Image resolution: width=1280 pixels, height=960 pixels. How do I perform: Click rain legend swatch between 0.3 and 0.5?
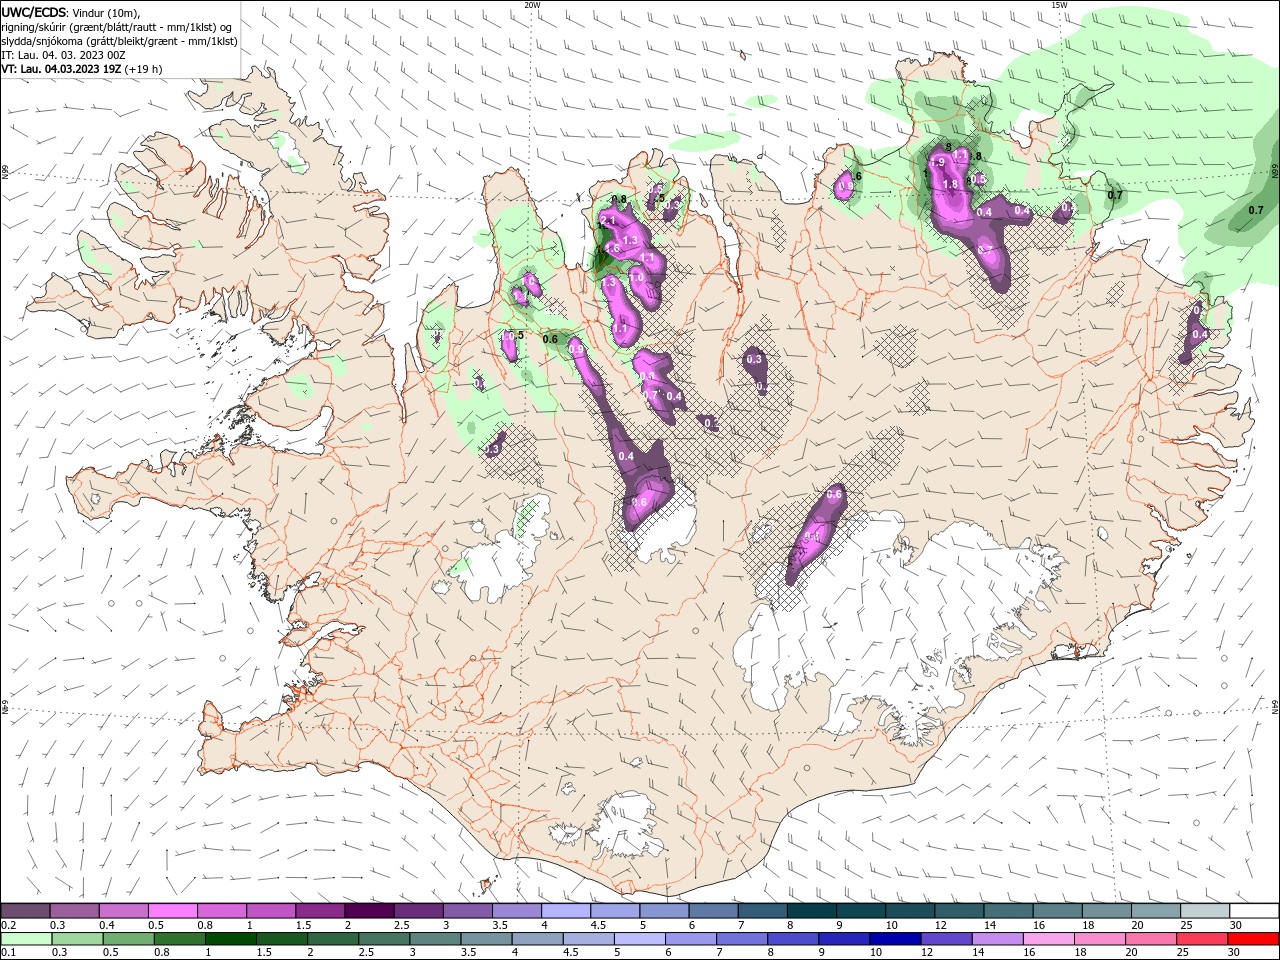[78, 939]
